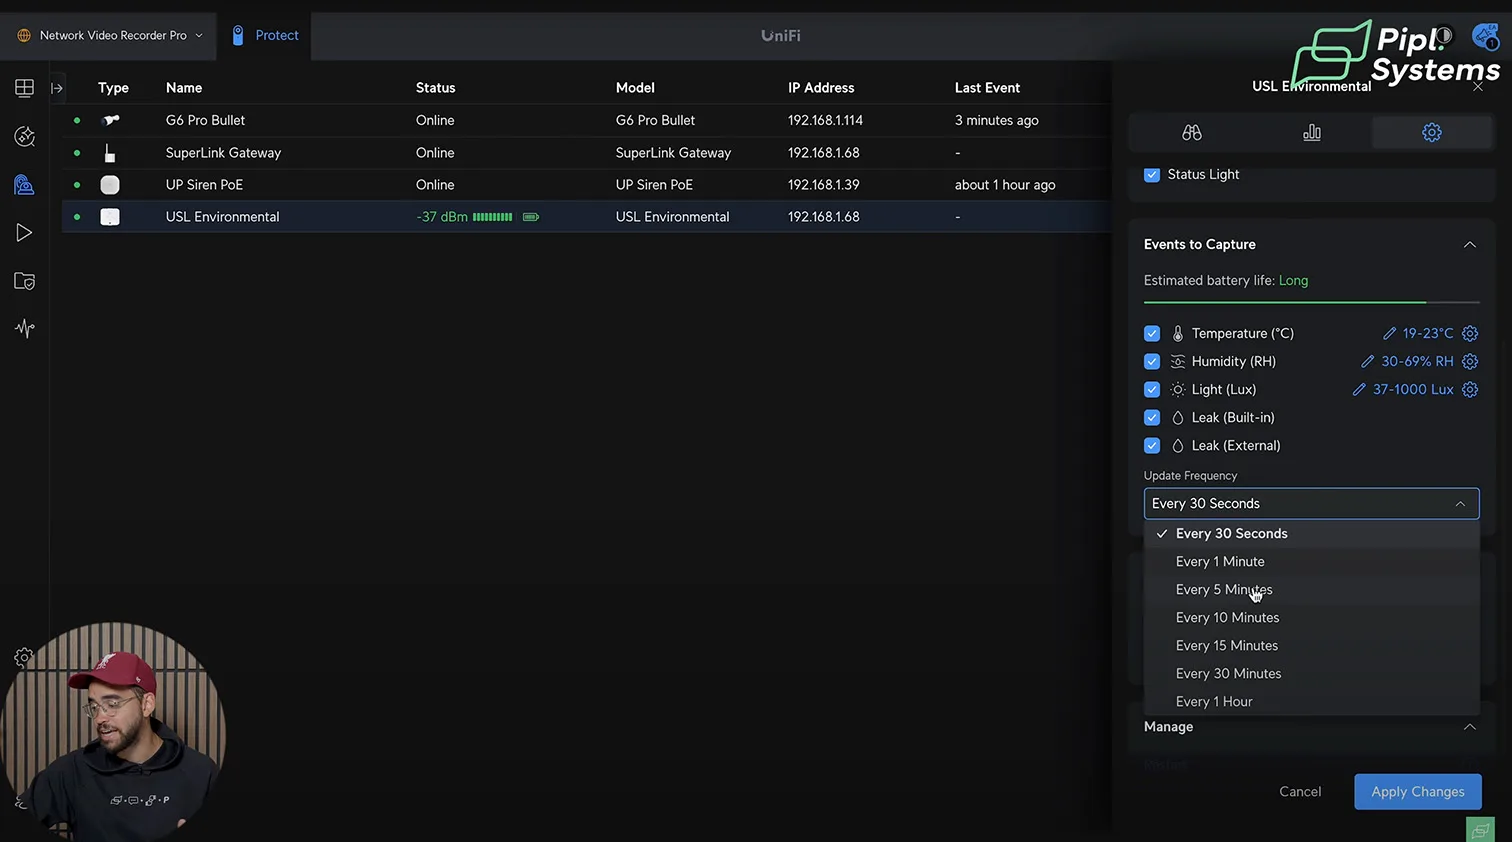
Task: Uncheck the Light (Lux) checkbox
Action: [1152, 390]
